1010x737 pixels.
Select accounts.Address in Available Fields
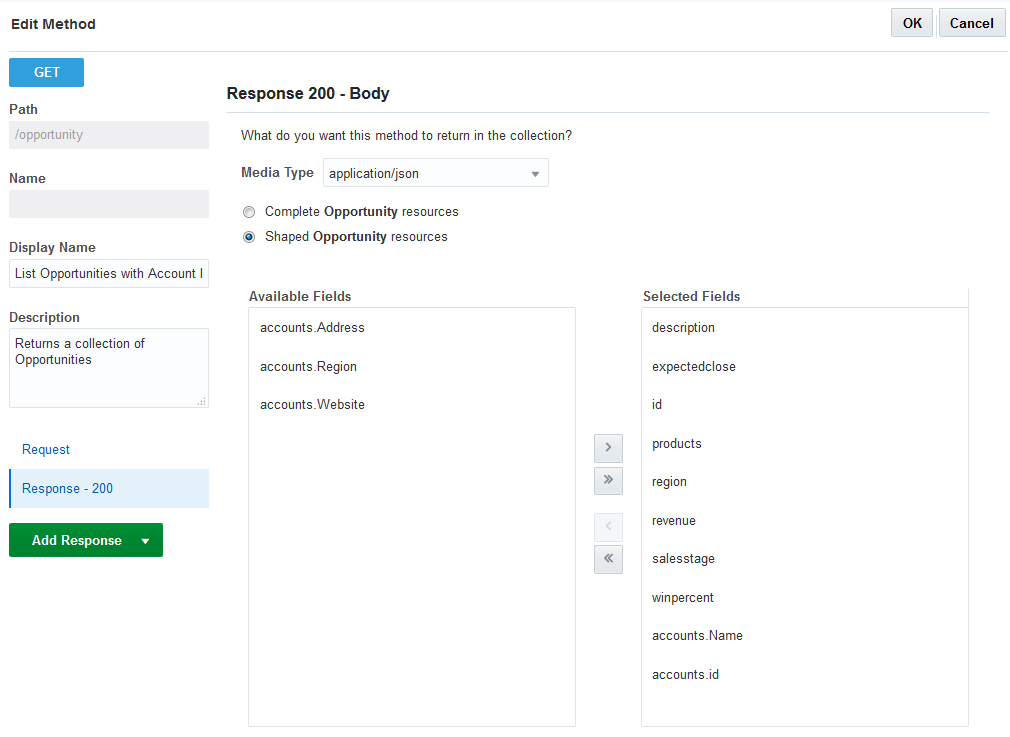pyautogui.click(x=312, y=328)
